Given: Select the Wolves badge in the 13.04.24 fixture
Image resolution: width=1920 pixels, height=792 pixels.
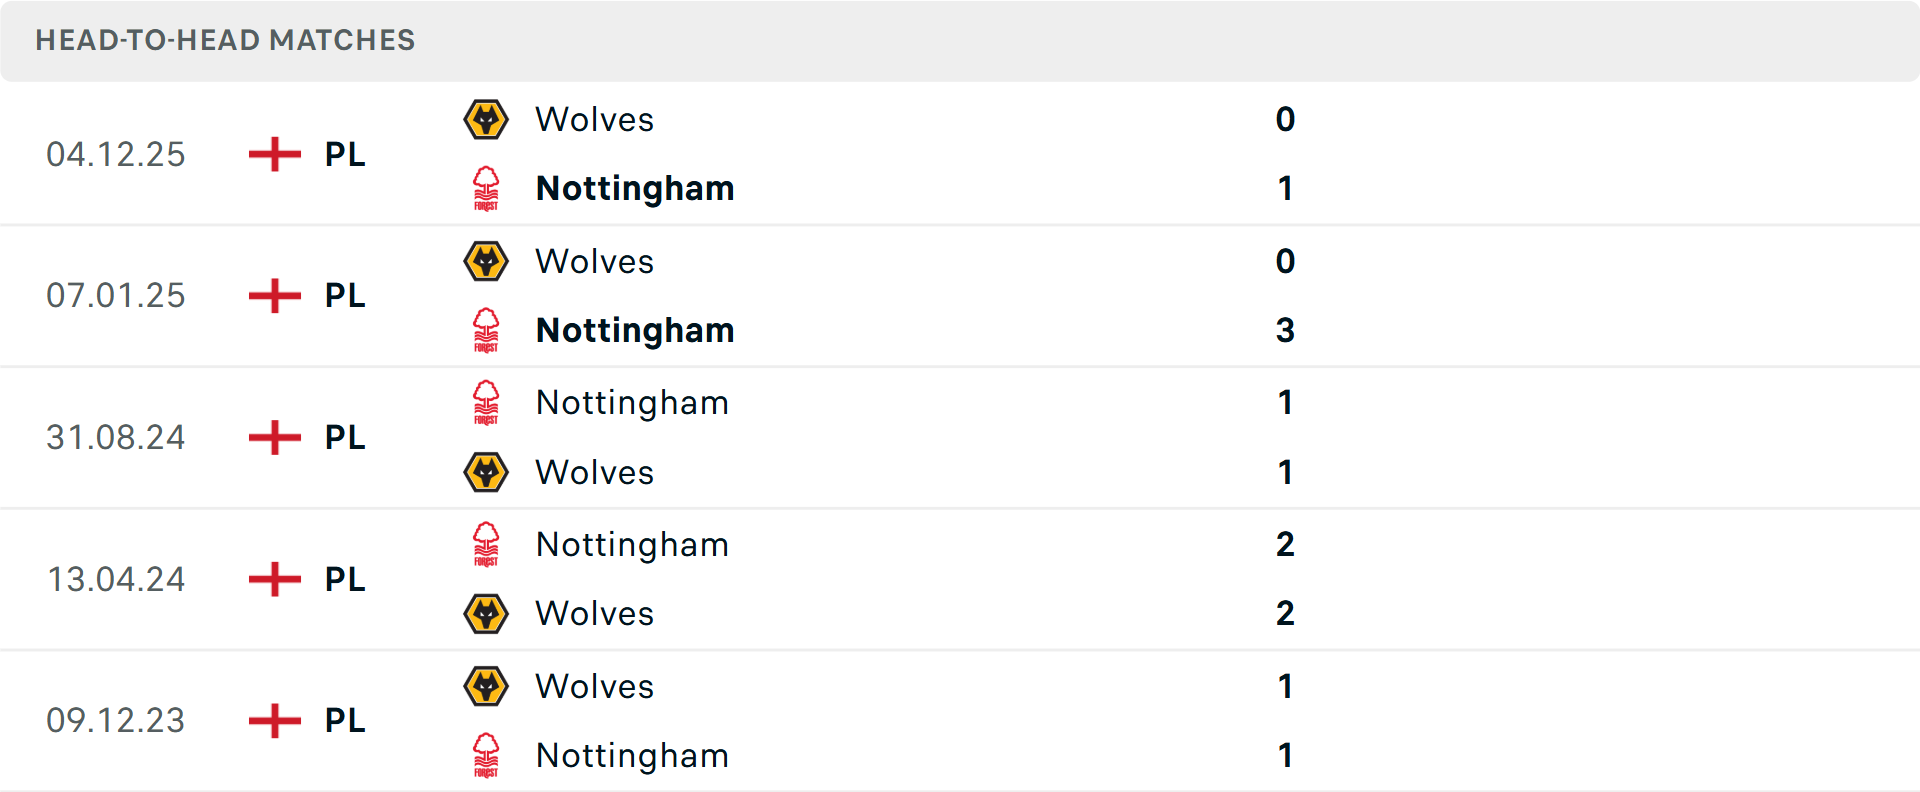Looking at the screenshot, I should (x=487, y=613).
